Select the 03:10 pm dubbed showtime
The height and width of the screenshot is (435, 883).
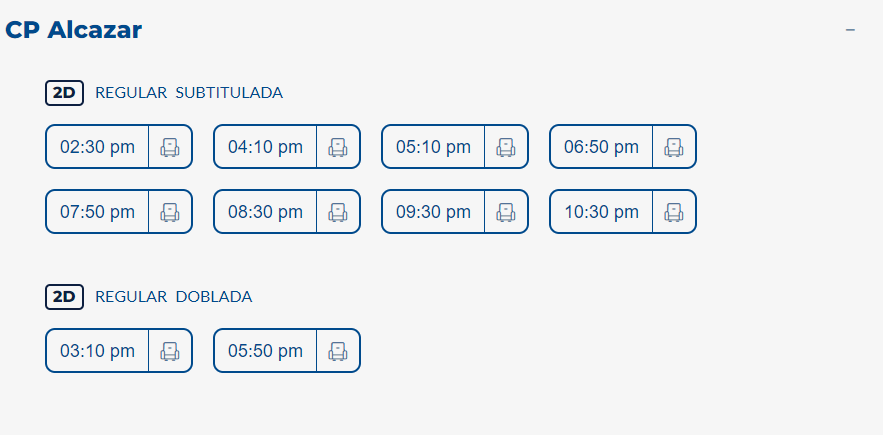point(97,351)
